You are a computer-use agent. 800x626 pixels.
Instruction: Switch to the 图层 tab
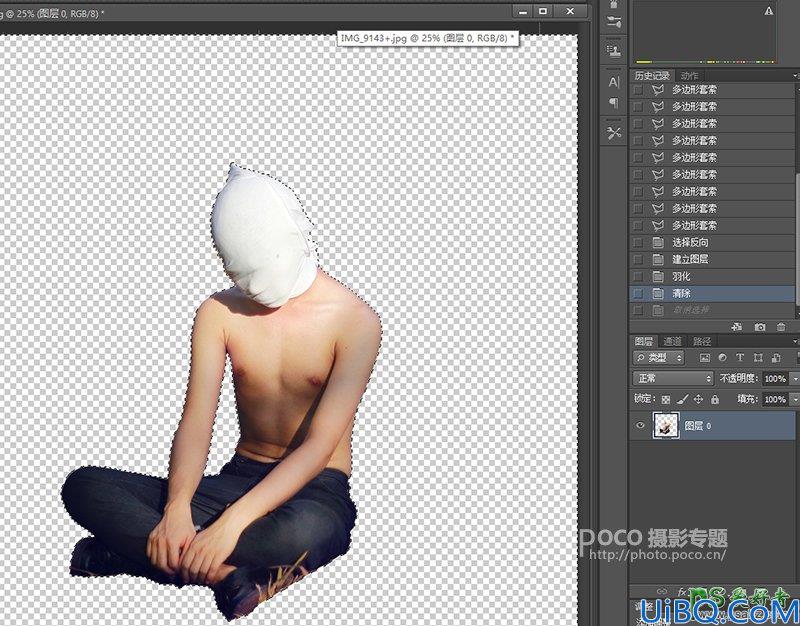pos(644,341)
